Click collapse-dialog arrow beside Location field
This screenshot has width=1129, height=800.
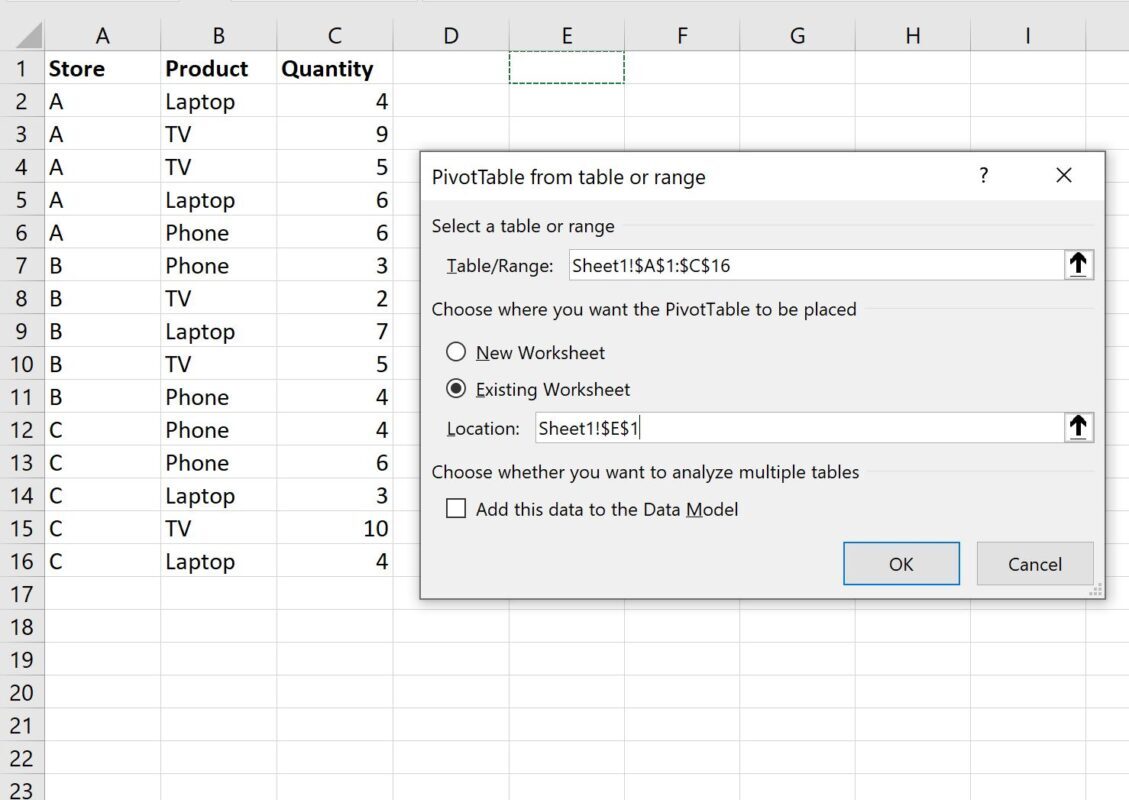coord(1078,428)
